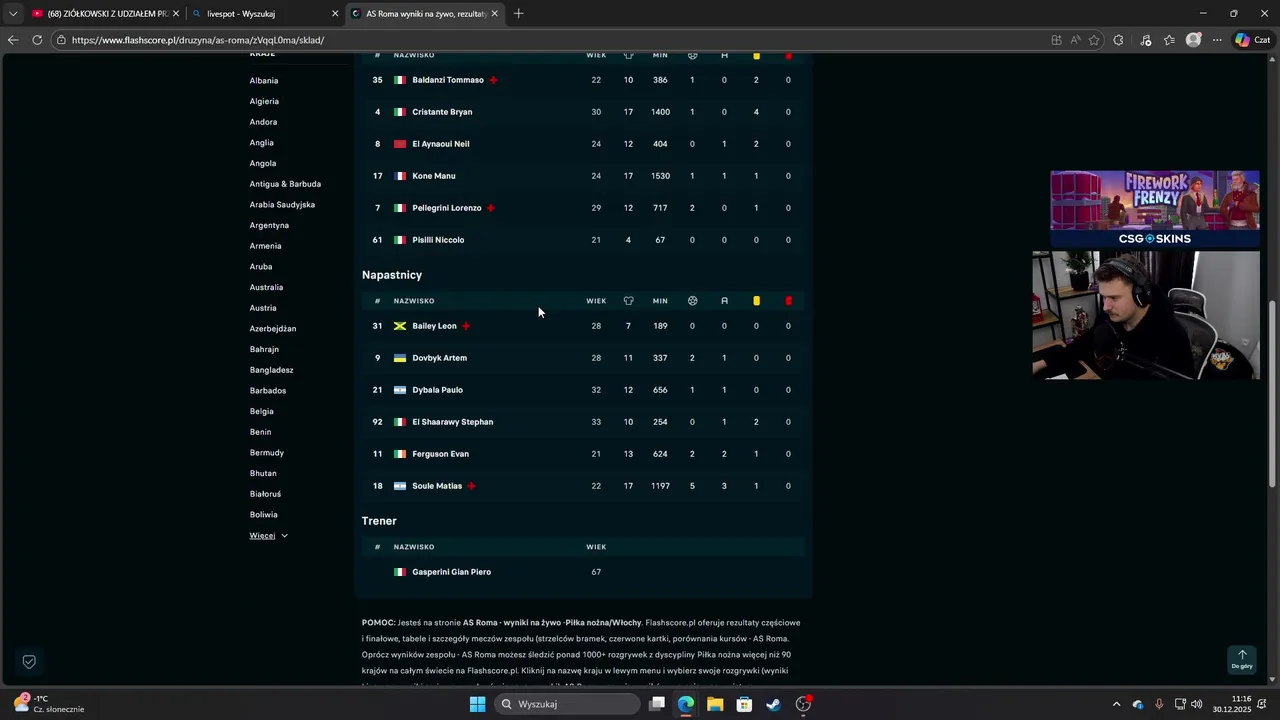The width and height of the screenshot is (1280, 720).
Task: Open player Dovbyk Artem
Action: (439, 358)
